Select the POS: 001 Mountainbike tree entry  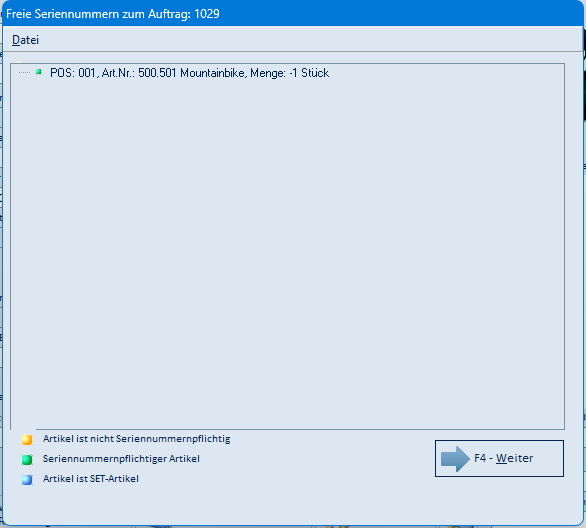[189, 73]
